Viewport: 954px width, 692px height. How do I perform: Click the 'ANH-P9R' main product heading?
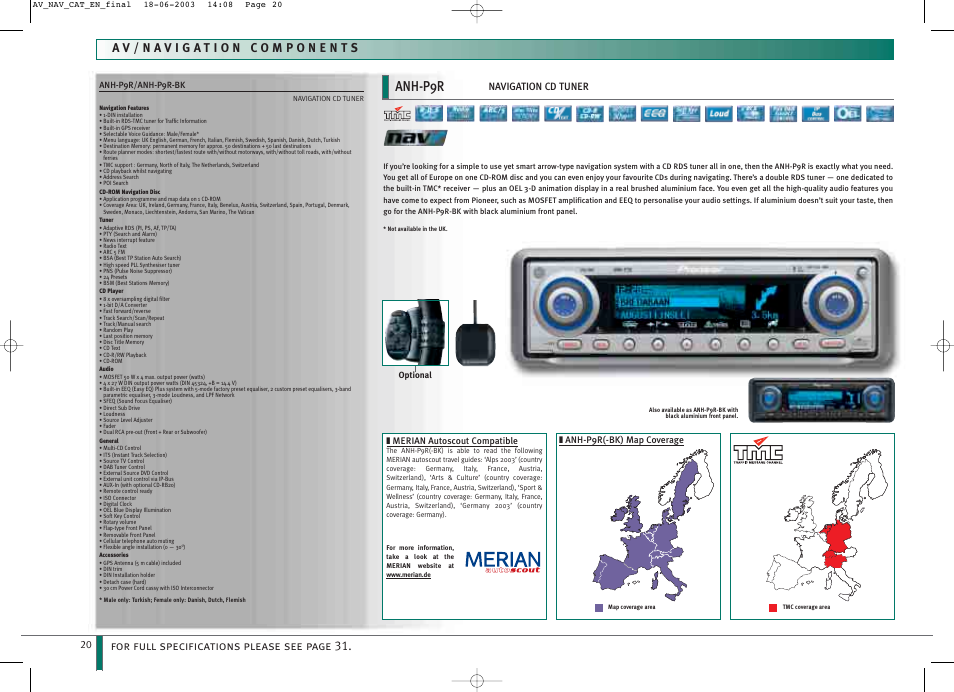tap(420, 86)
